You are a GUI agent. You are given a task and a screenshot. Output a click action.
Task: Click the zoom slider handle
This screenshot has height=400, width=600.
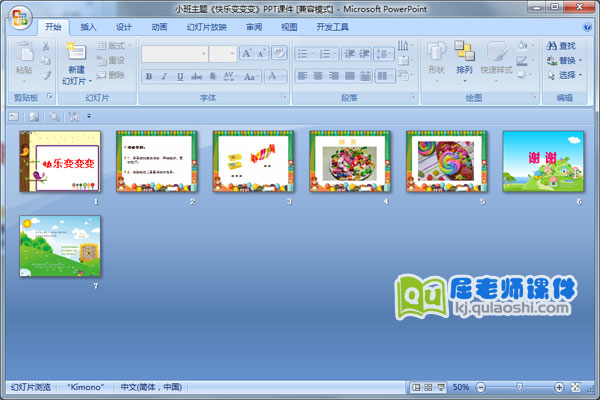click(x=518, y=386)
